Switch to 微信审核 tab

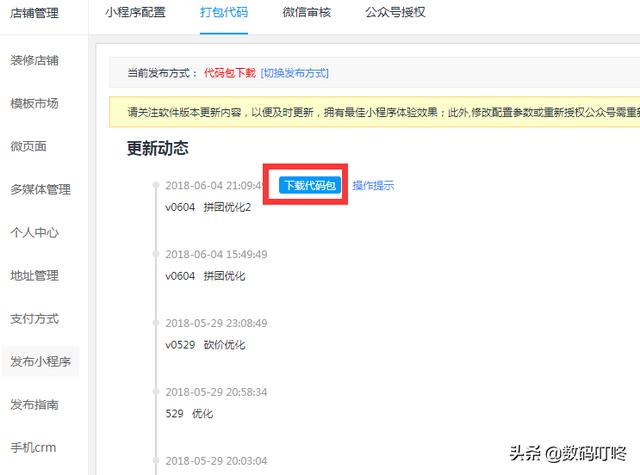(307, 12)
